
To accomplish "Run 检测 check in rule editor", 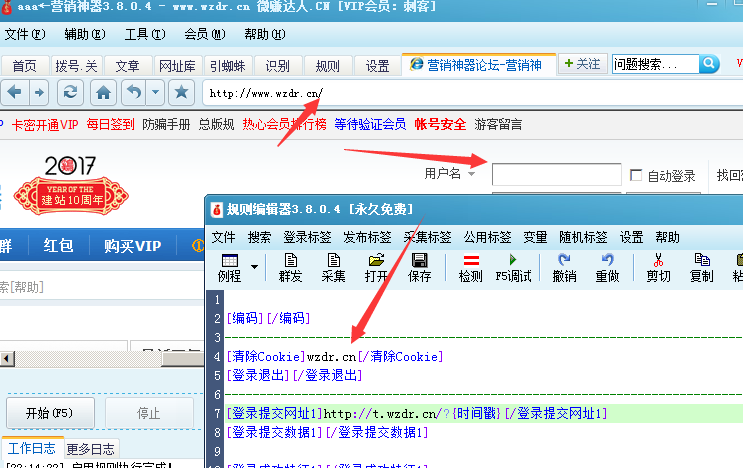I will coord(471,268).
